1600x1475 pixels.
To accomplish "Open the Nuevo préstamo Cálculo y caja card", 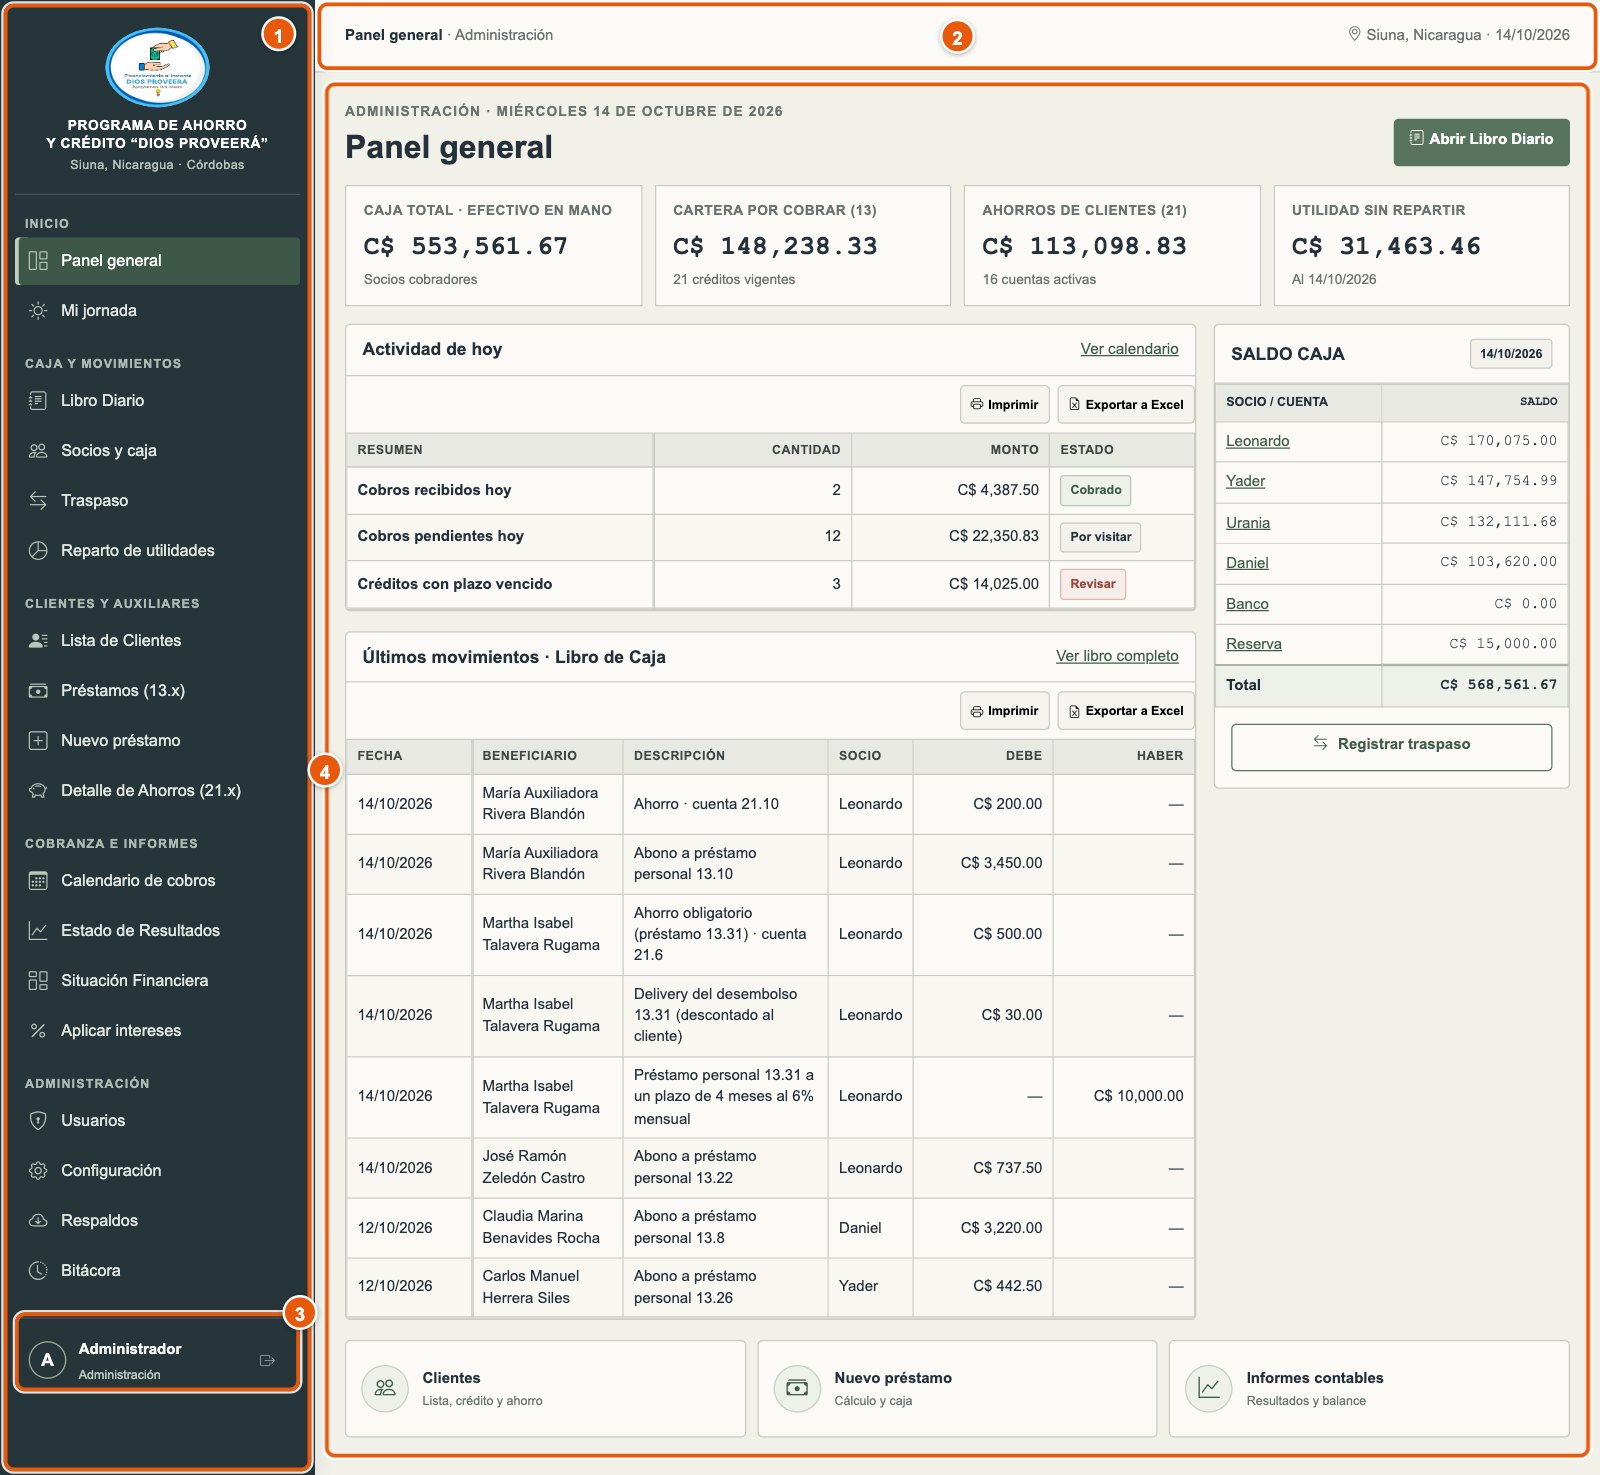I will (957, 1389).
